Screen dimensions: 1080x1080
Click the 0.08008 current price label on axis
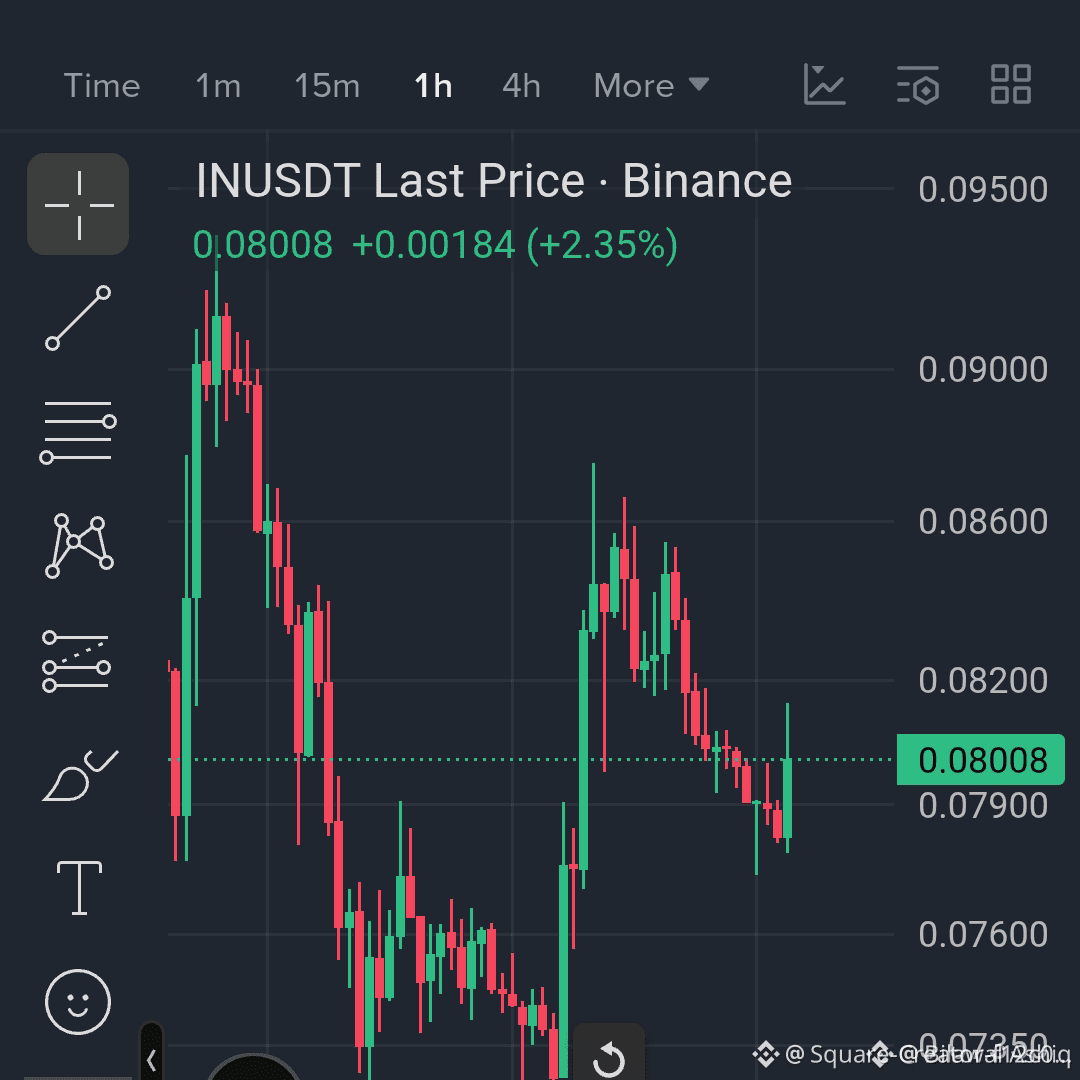pos(981,760)
